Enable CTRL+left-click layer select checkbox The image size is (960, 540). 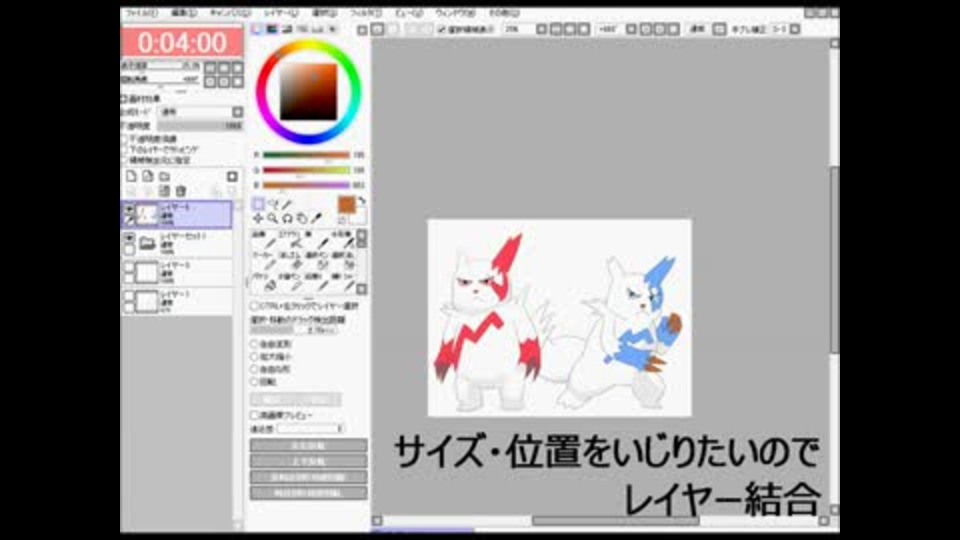coord(255,306)
